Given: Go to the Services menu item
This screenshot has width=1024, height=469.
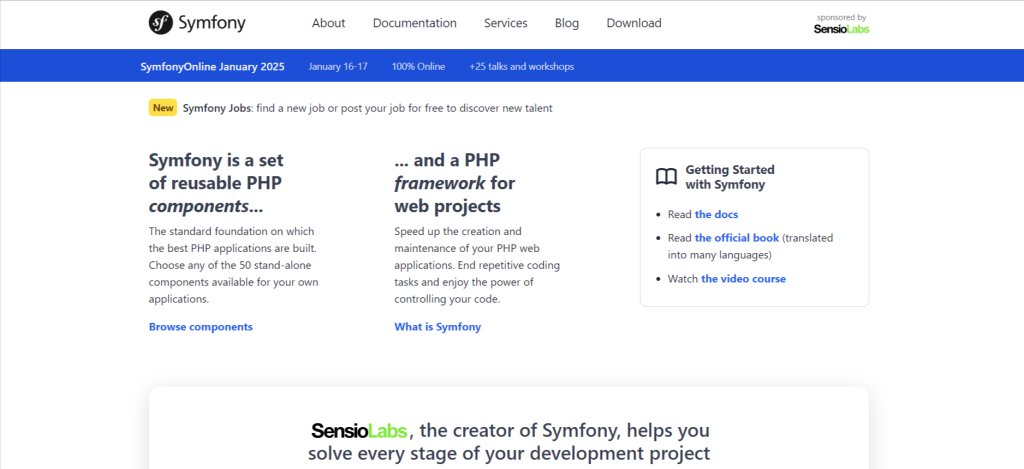Looking at the screenshot, I should [506, 23].
